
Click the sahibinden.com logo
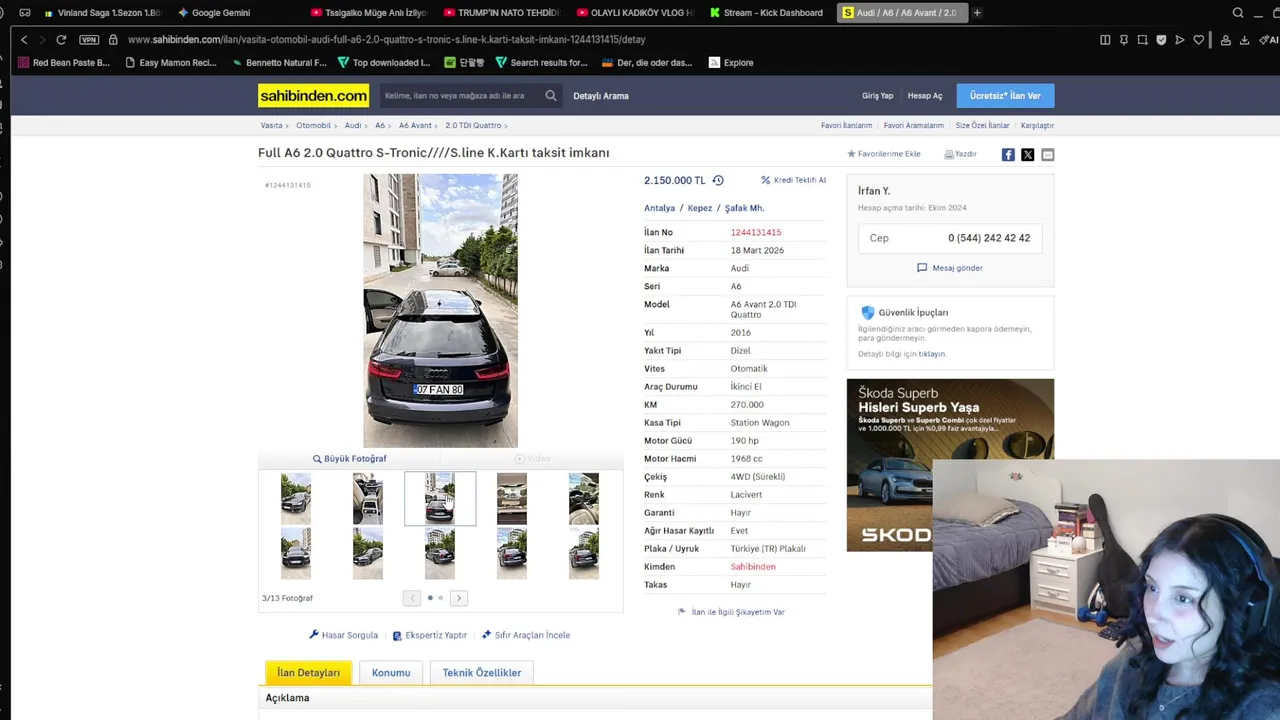point(313,96)
